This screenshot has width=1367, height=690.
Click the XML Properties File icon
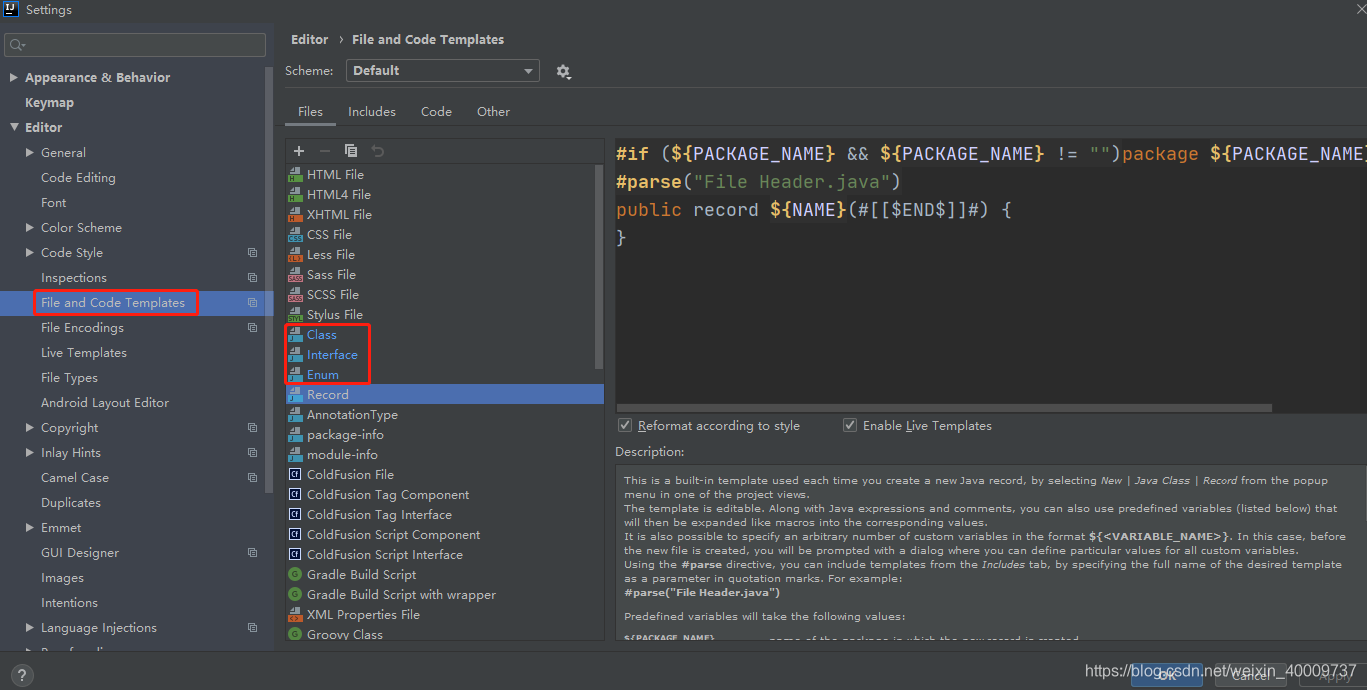(295, 615)
